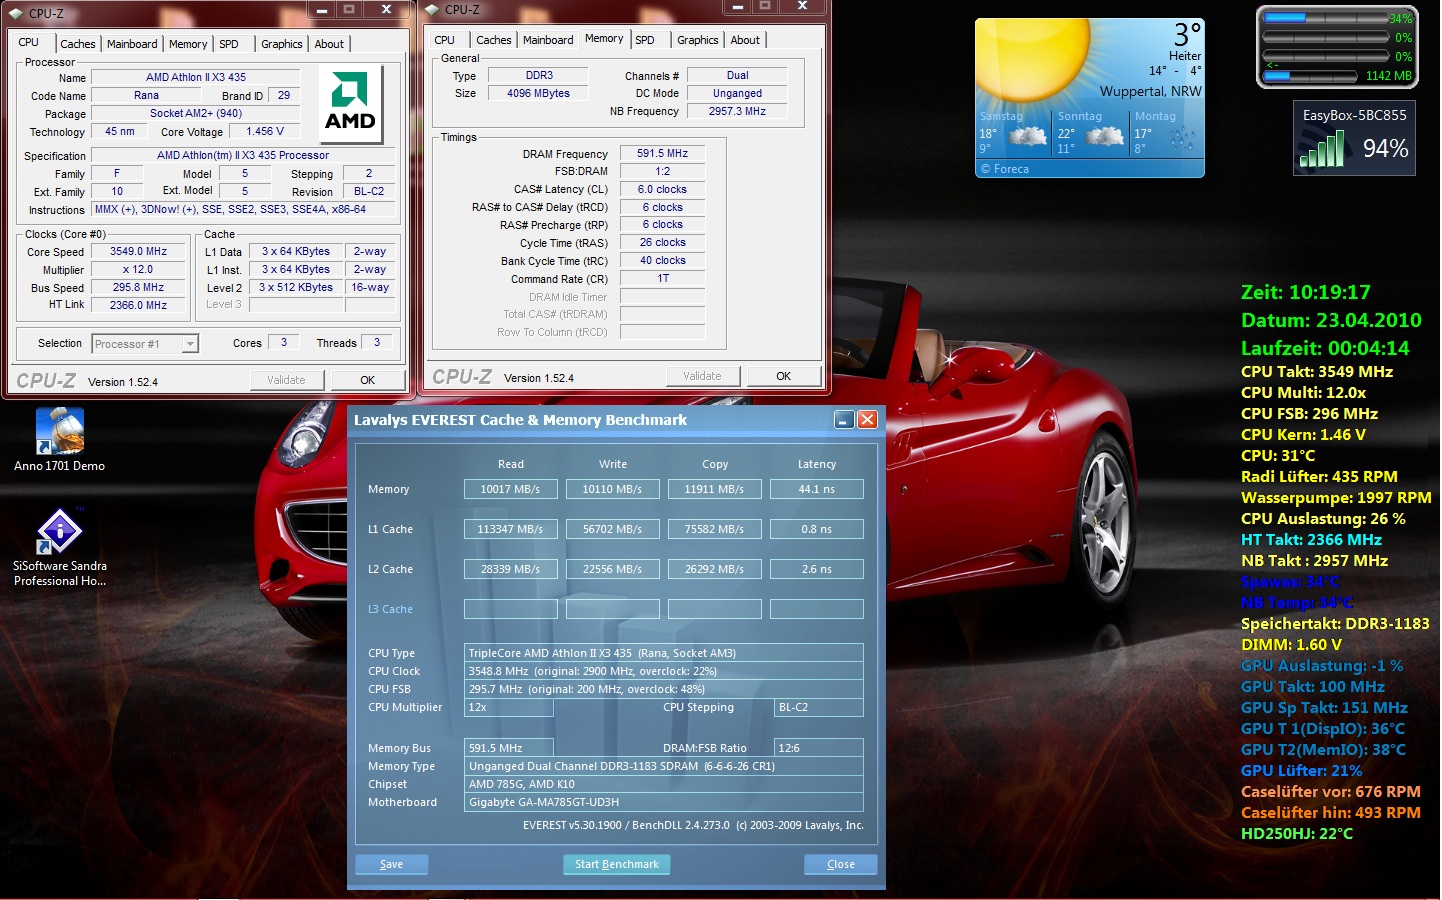Click OK in the CPU-Z memory window
The height and width of the screenshot is (900, 1442).
[783, 376]
